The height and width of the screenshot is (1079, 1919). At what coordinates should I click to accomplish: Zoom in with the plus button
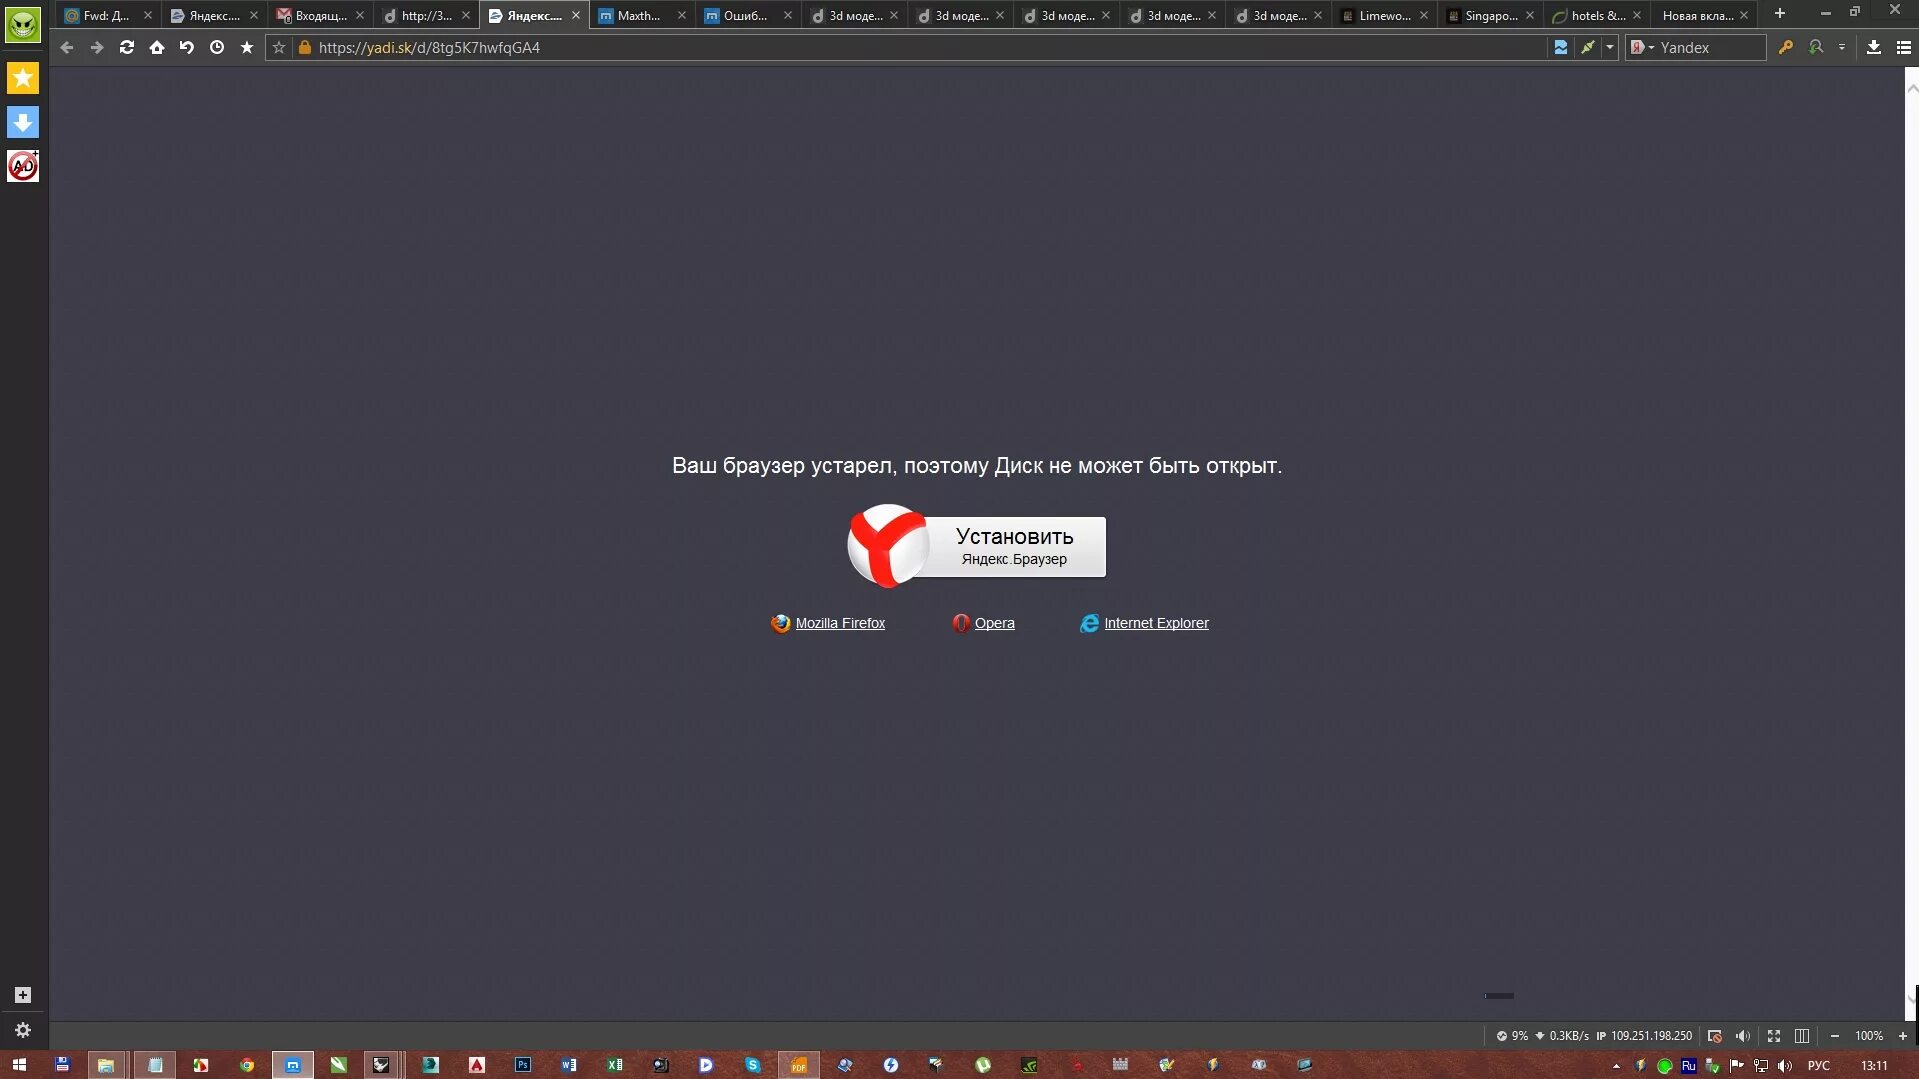(x=1903, y=1036)
